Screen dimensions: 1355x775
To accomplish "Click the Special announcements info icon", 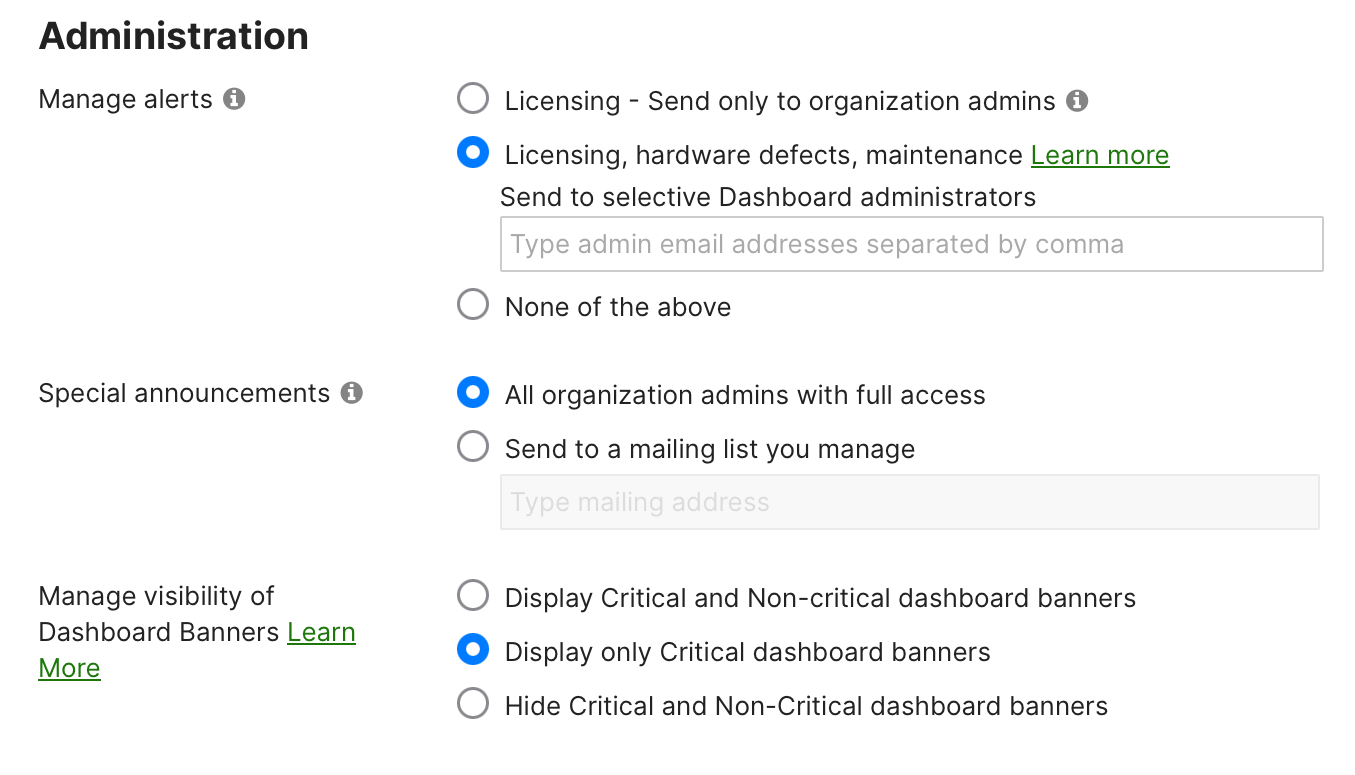I will 351,393.
